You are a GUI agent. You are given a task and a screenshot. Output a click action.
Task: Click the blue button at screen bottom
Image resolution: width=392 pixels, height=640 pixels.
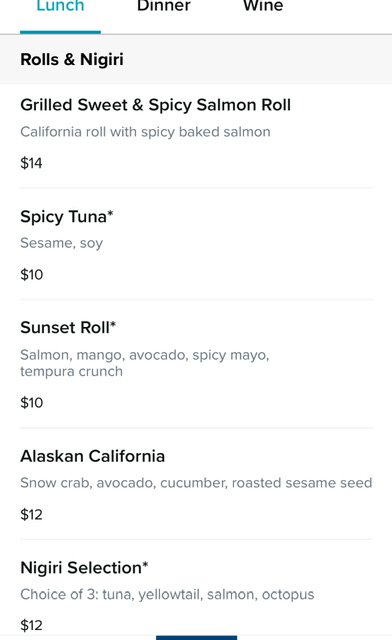(x=196, y=638)
